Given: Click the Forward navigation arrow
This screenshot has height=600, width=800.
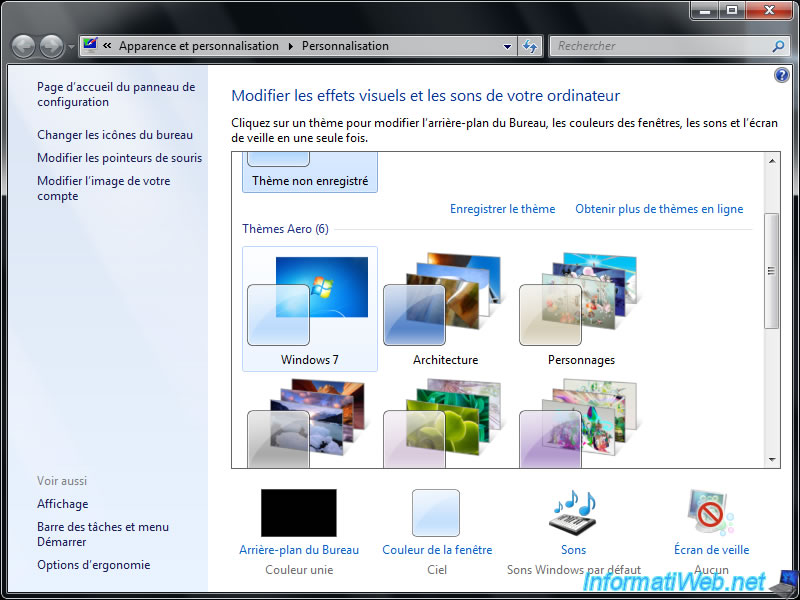Looking at the screenshot, I should [52, 47].
